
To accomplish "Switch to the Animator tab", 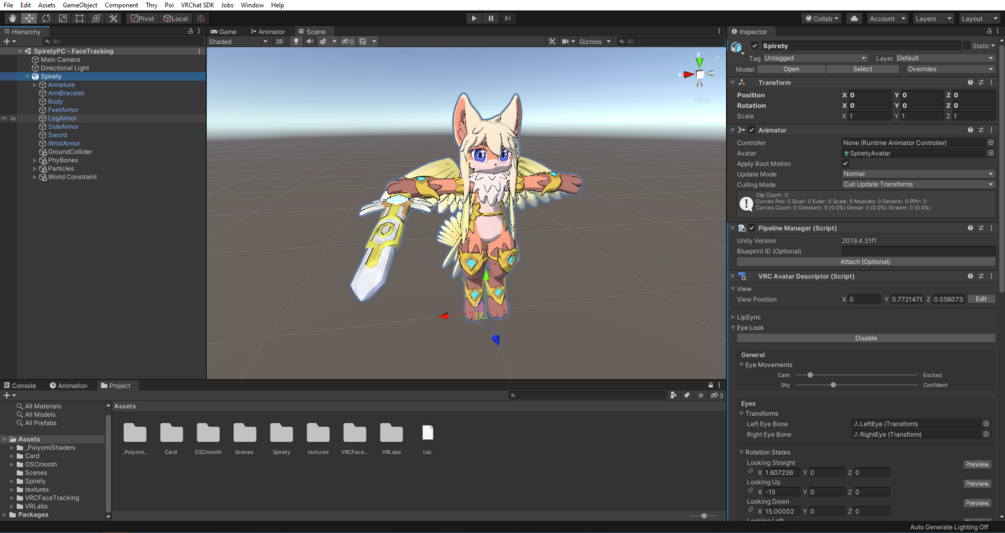I will pyautogui.click(x=267, y=31).
